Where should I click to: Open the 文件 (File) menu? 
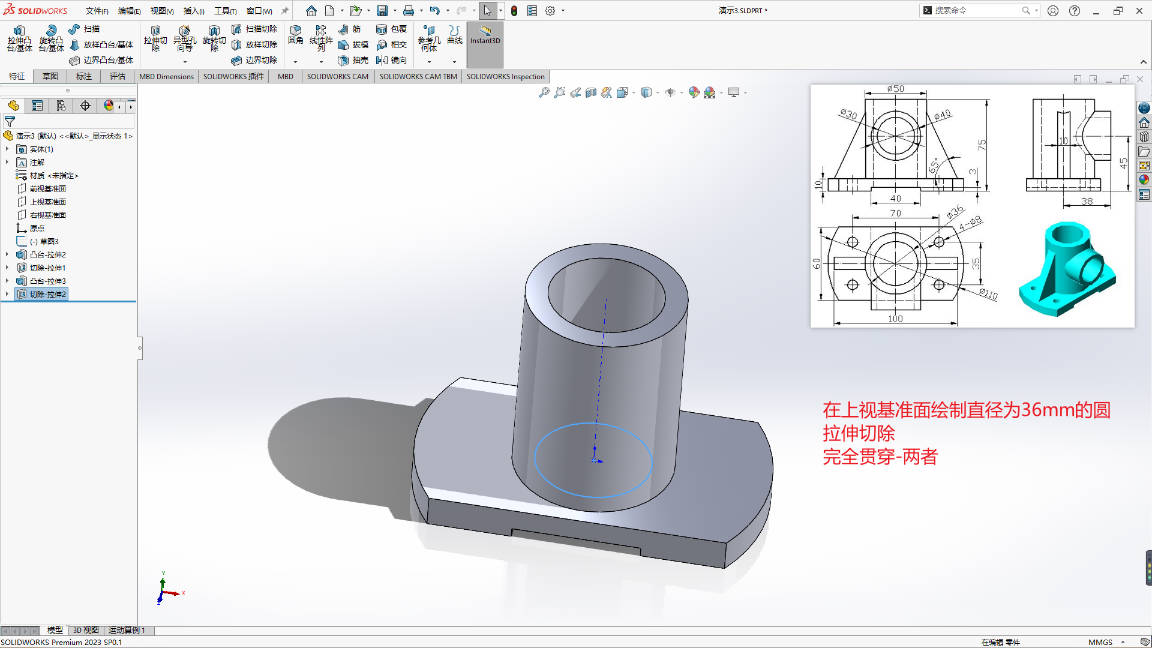click(97, 11)
